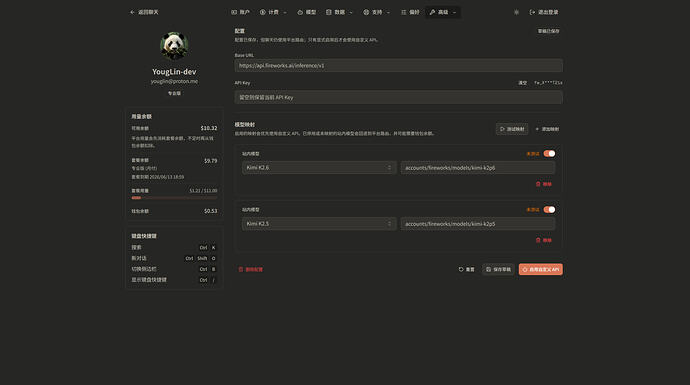Click the YougLin-dev username
This screenshot has width=690, height=385.
pos(174,72)
